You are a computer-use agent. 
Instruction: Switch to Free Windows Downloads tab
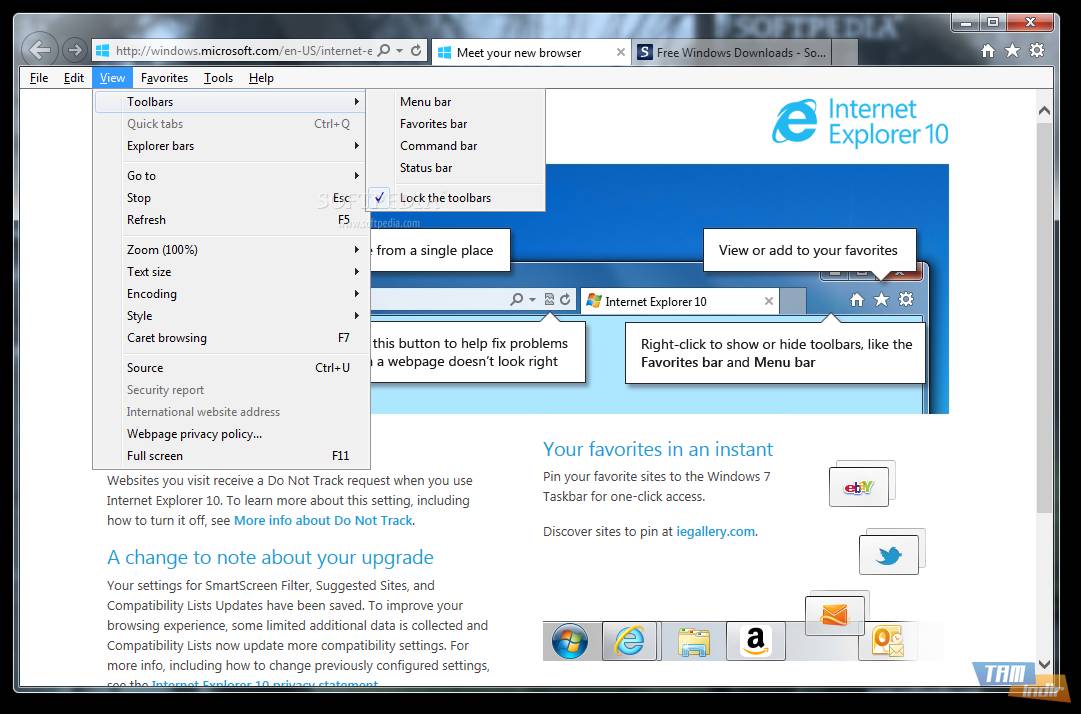[732, 53]
